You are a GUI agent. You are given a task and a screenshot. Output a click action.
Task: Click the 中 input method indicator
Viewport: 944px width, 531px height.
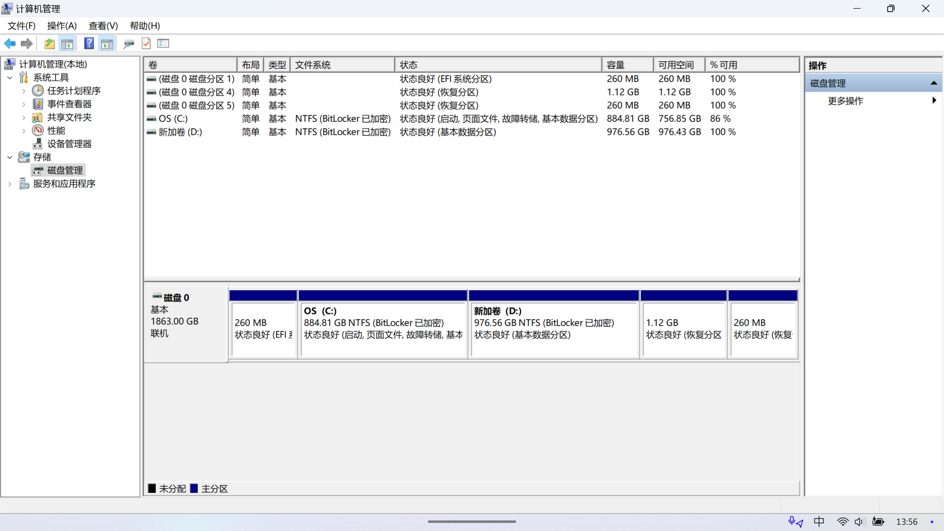click(x=819, y=521)
